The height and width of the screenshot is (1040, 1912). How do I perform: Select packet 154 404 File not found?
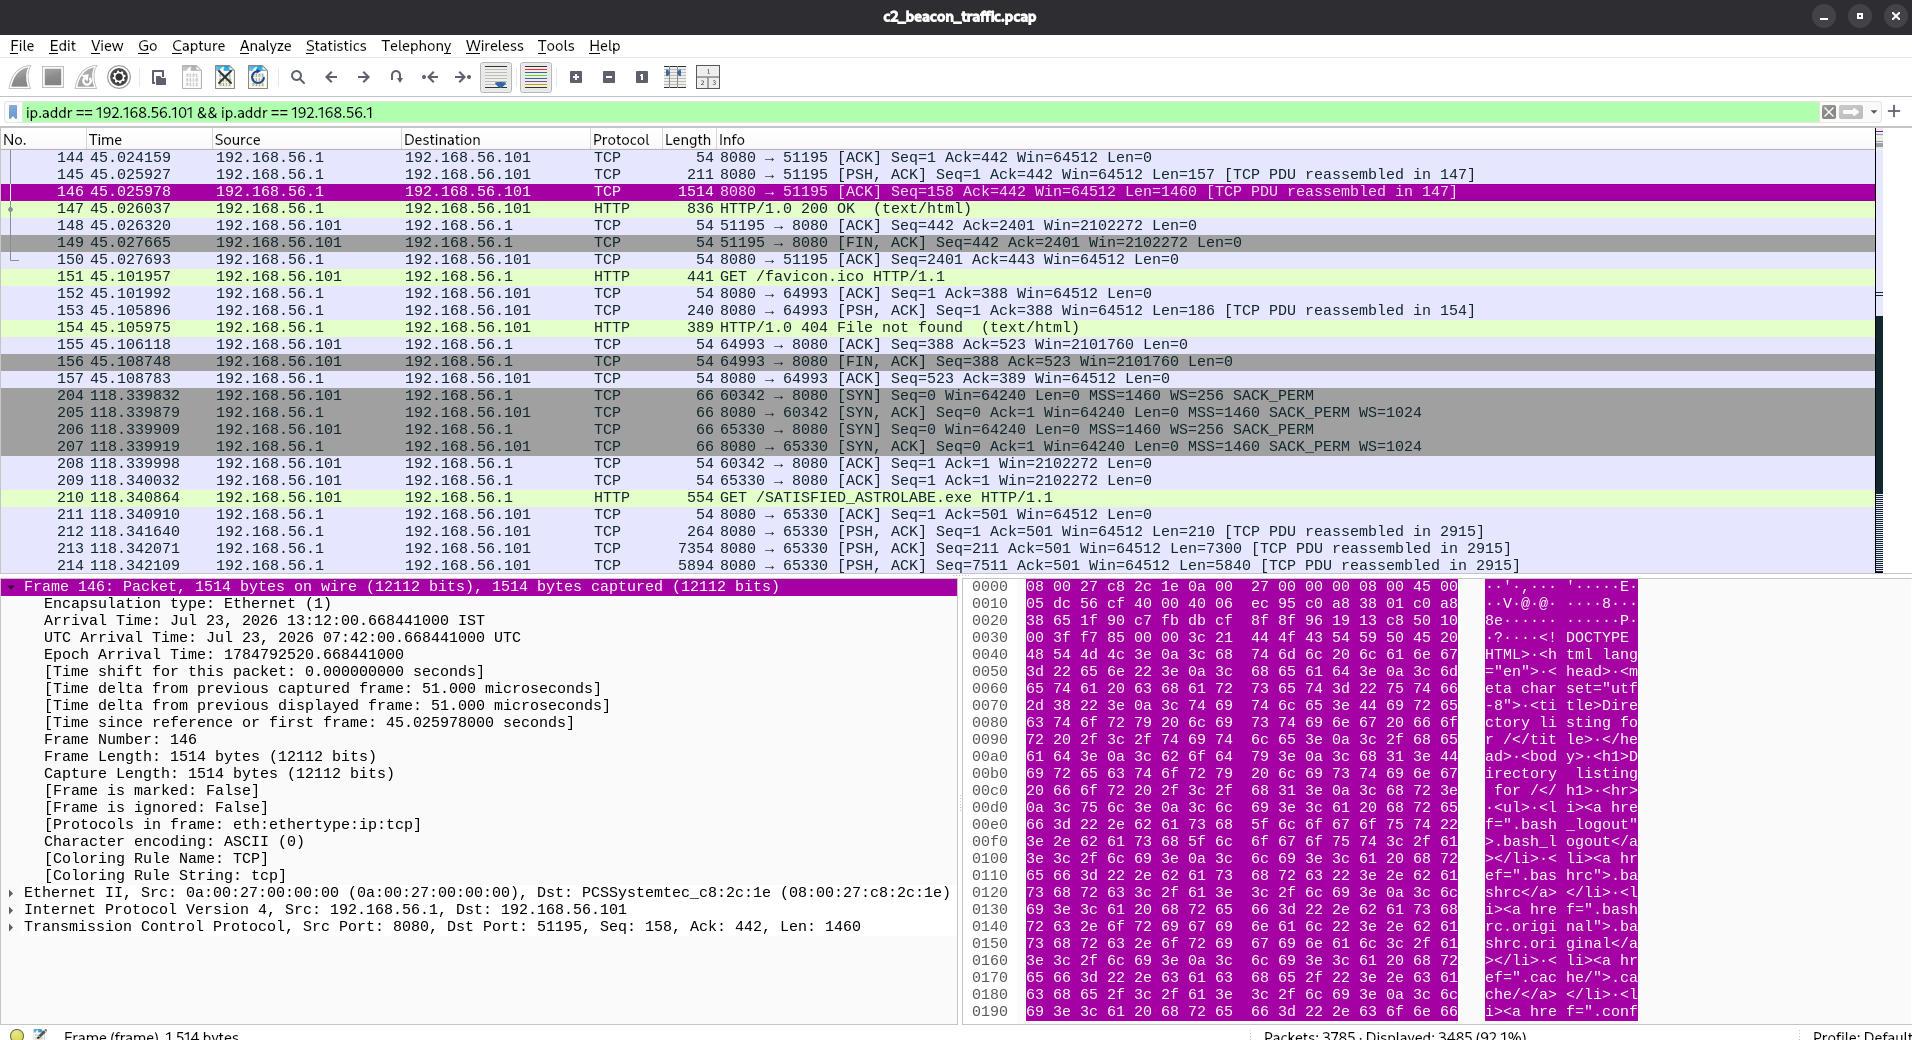click(x=938, y=328)
